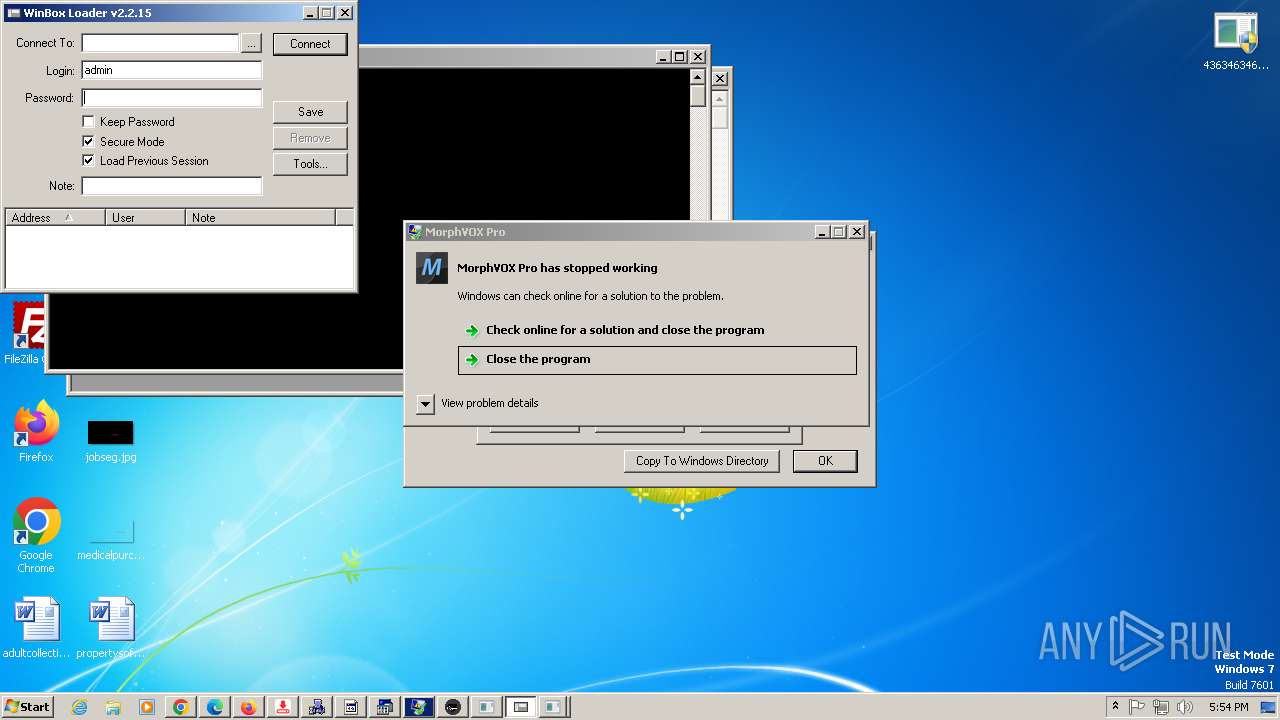Open the Firefox desktop shortcut
Viewport: 1280px width, 720px height.
coord(36,431)
